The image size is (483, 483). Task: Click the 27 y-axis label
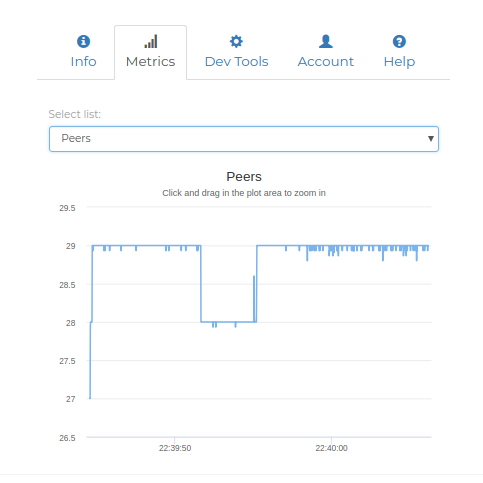71,399
